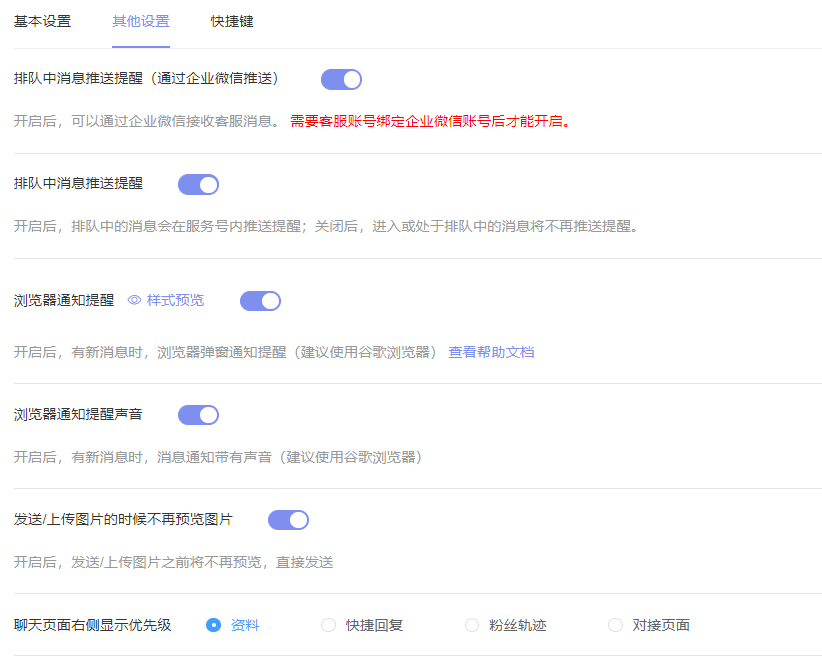Viewport: 822px width, 662px height.
Task: Toggle 发送/上传图片的时候不再预览图片 switch
Action: [288, 520]
